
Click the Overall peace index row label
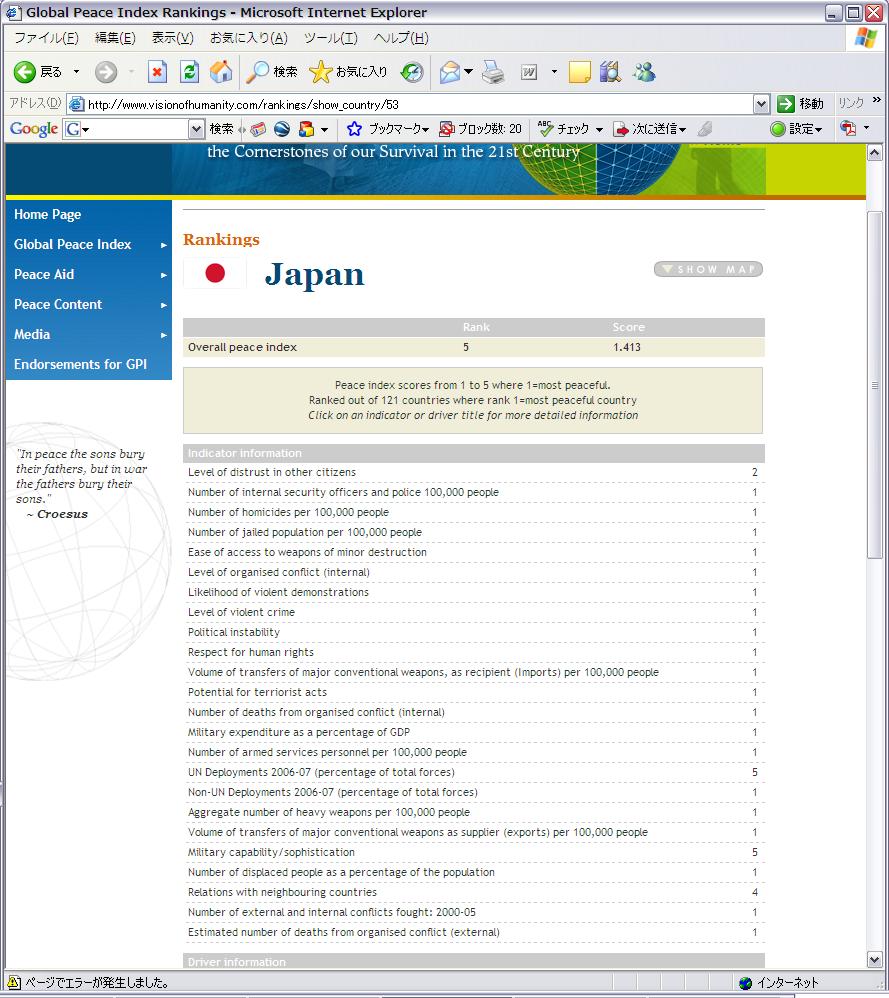[242, 347]
